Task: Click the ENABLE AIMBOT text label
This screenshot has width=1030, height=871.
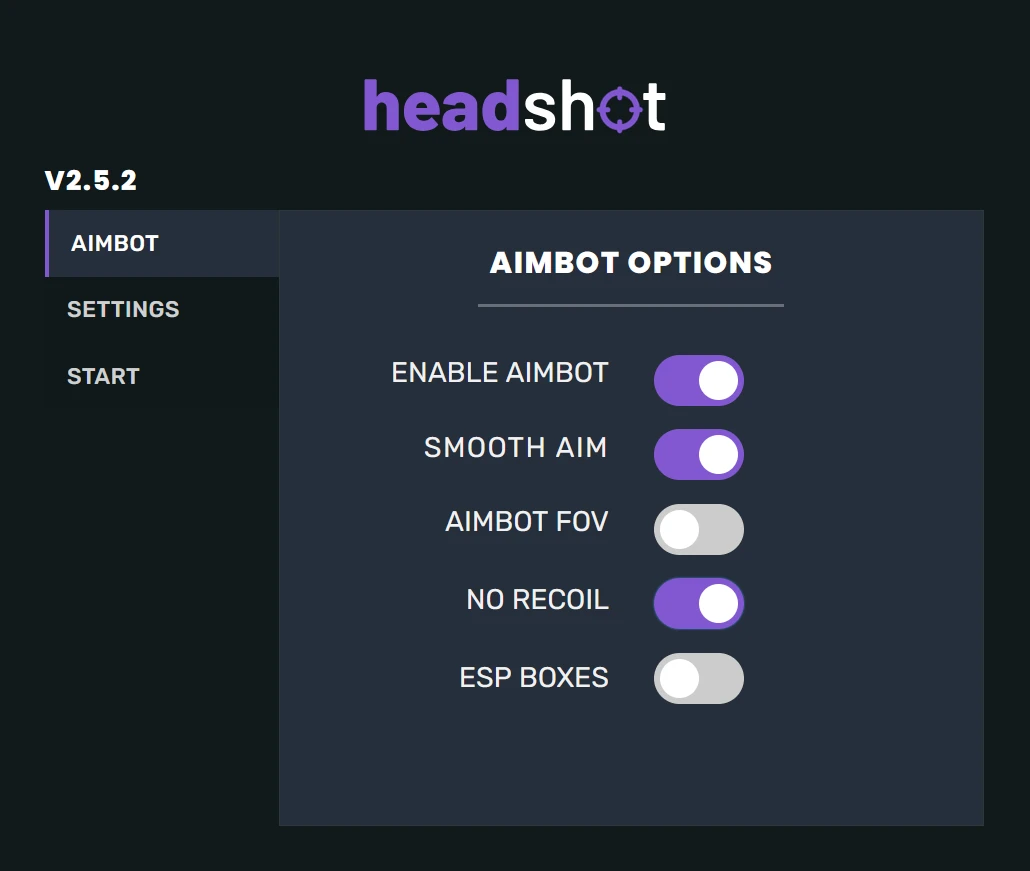Action: pos(500,372)
